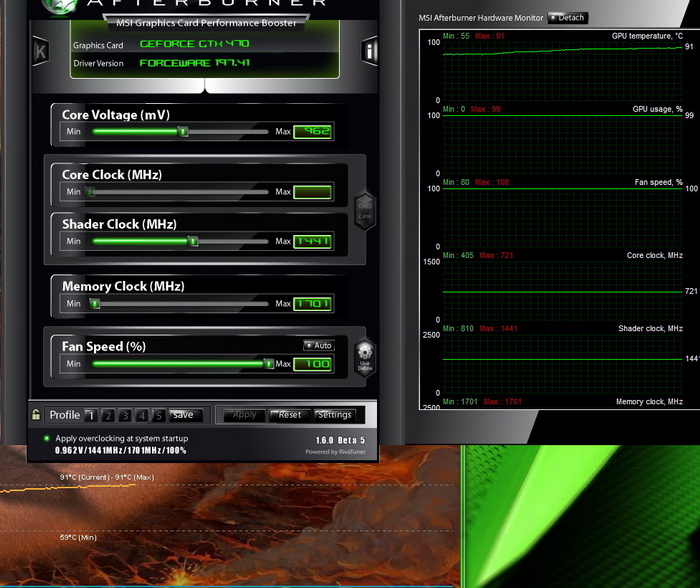
Task: Toggle the core/shader clock Link button
Action: coord(365,211)
